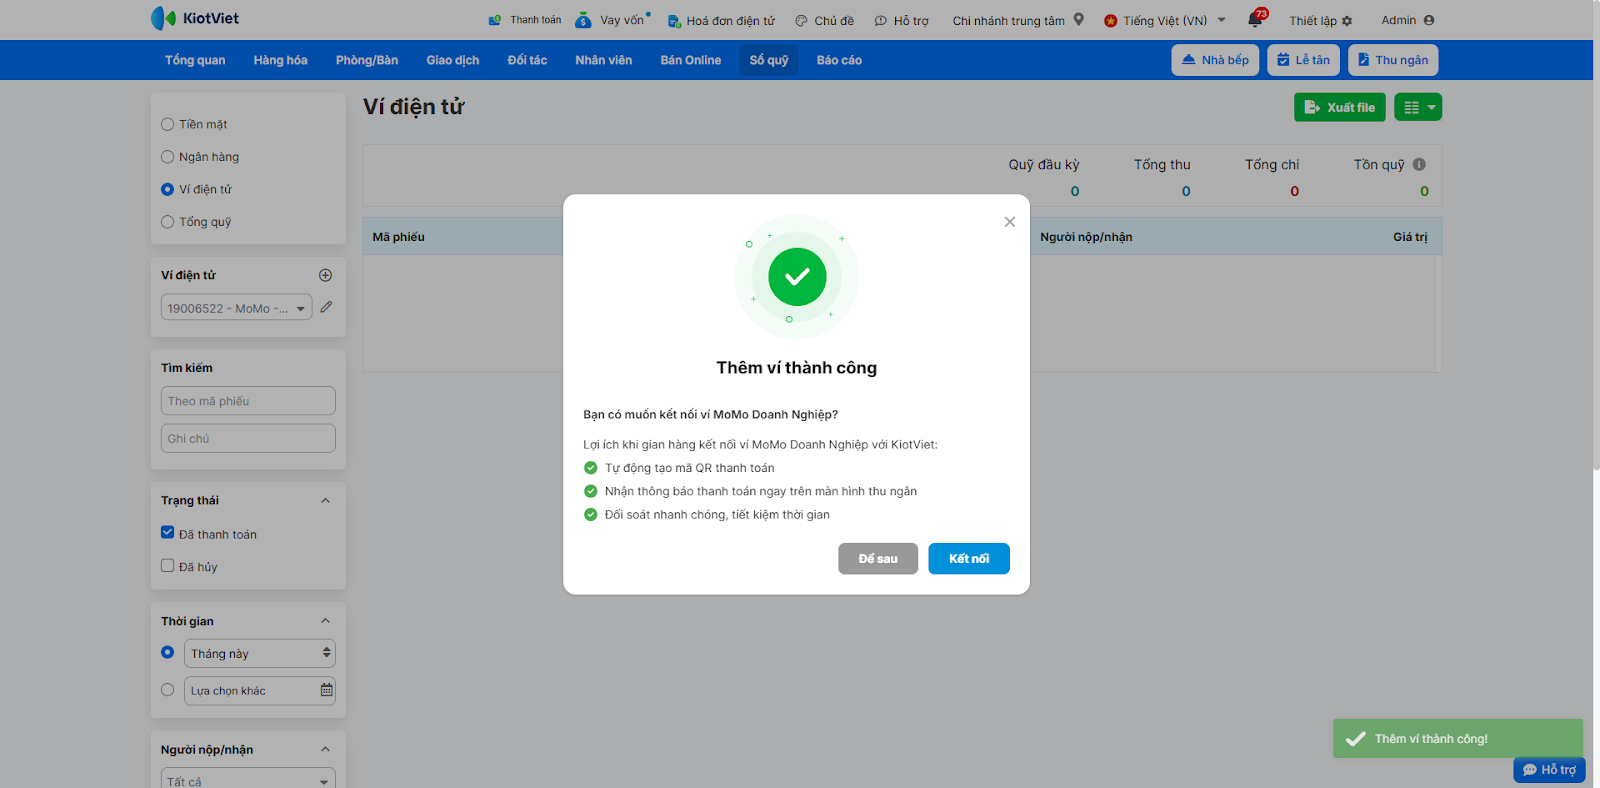Open the Nhà bếp screen
The width and height of the screenshot is (1600, 788).
[1215, 60]
